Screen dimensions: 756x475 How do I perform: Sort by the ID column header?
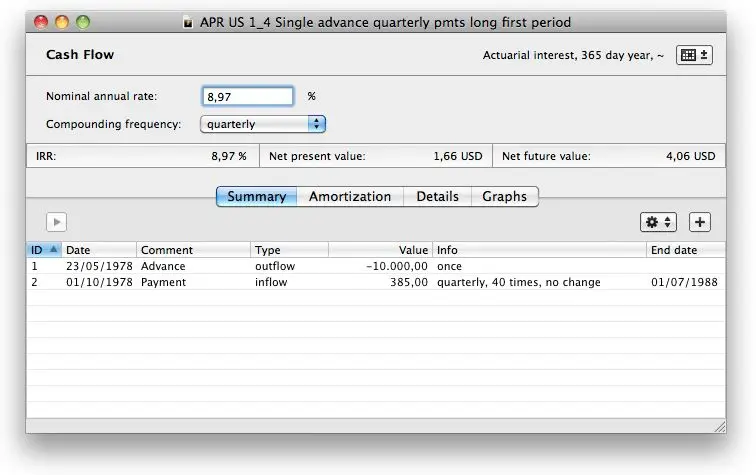[44, 250]
